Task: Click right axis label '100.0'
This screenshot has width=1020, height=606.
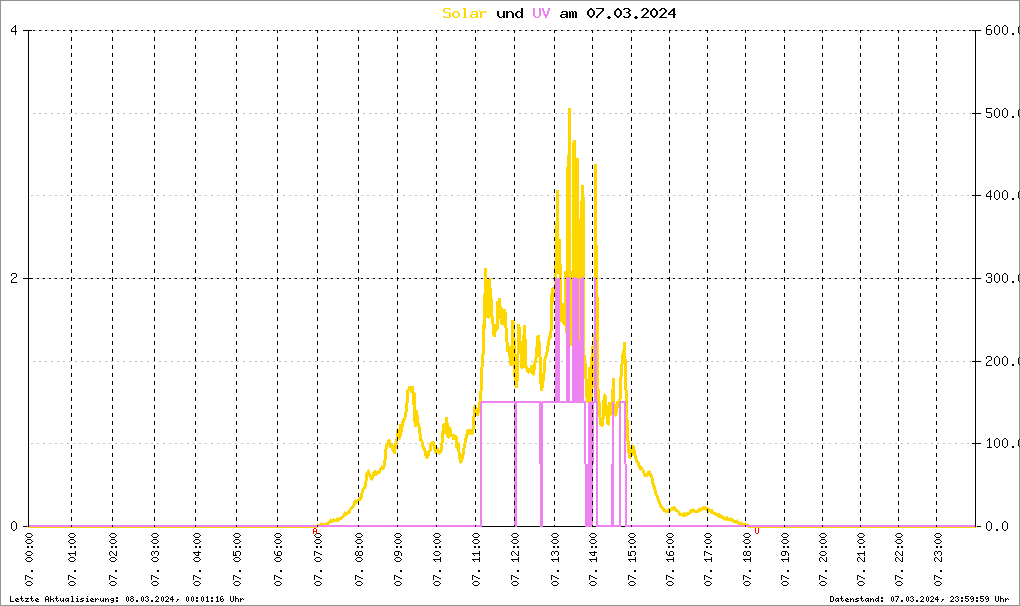Action: pyautogui.click(x=1000, y=443)
